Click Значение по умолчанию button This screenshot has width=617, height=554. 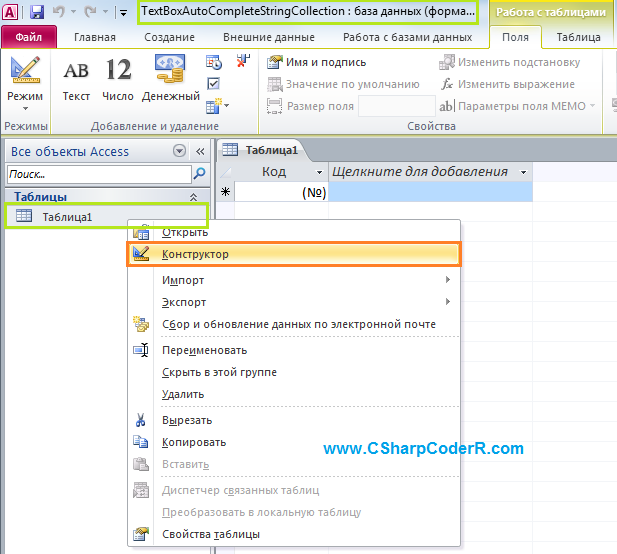pyautogui.click(x=343, y=84)
